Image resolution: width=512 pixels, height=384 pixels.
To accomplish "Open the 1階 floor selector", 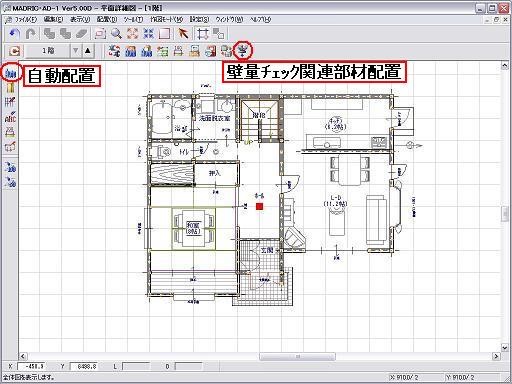I will tap(48, 51).
